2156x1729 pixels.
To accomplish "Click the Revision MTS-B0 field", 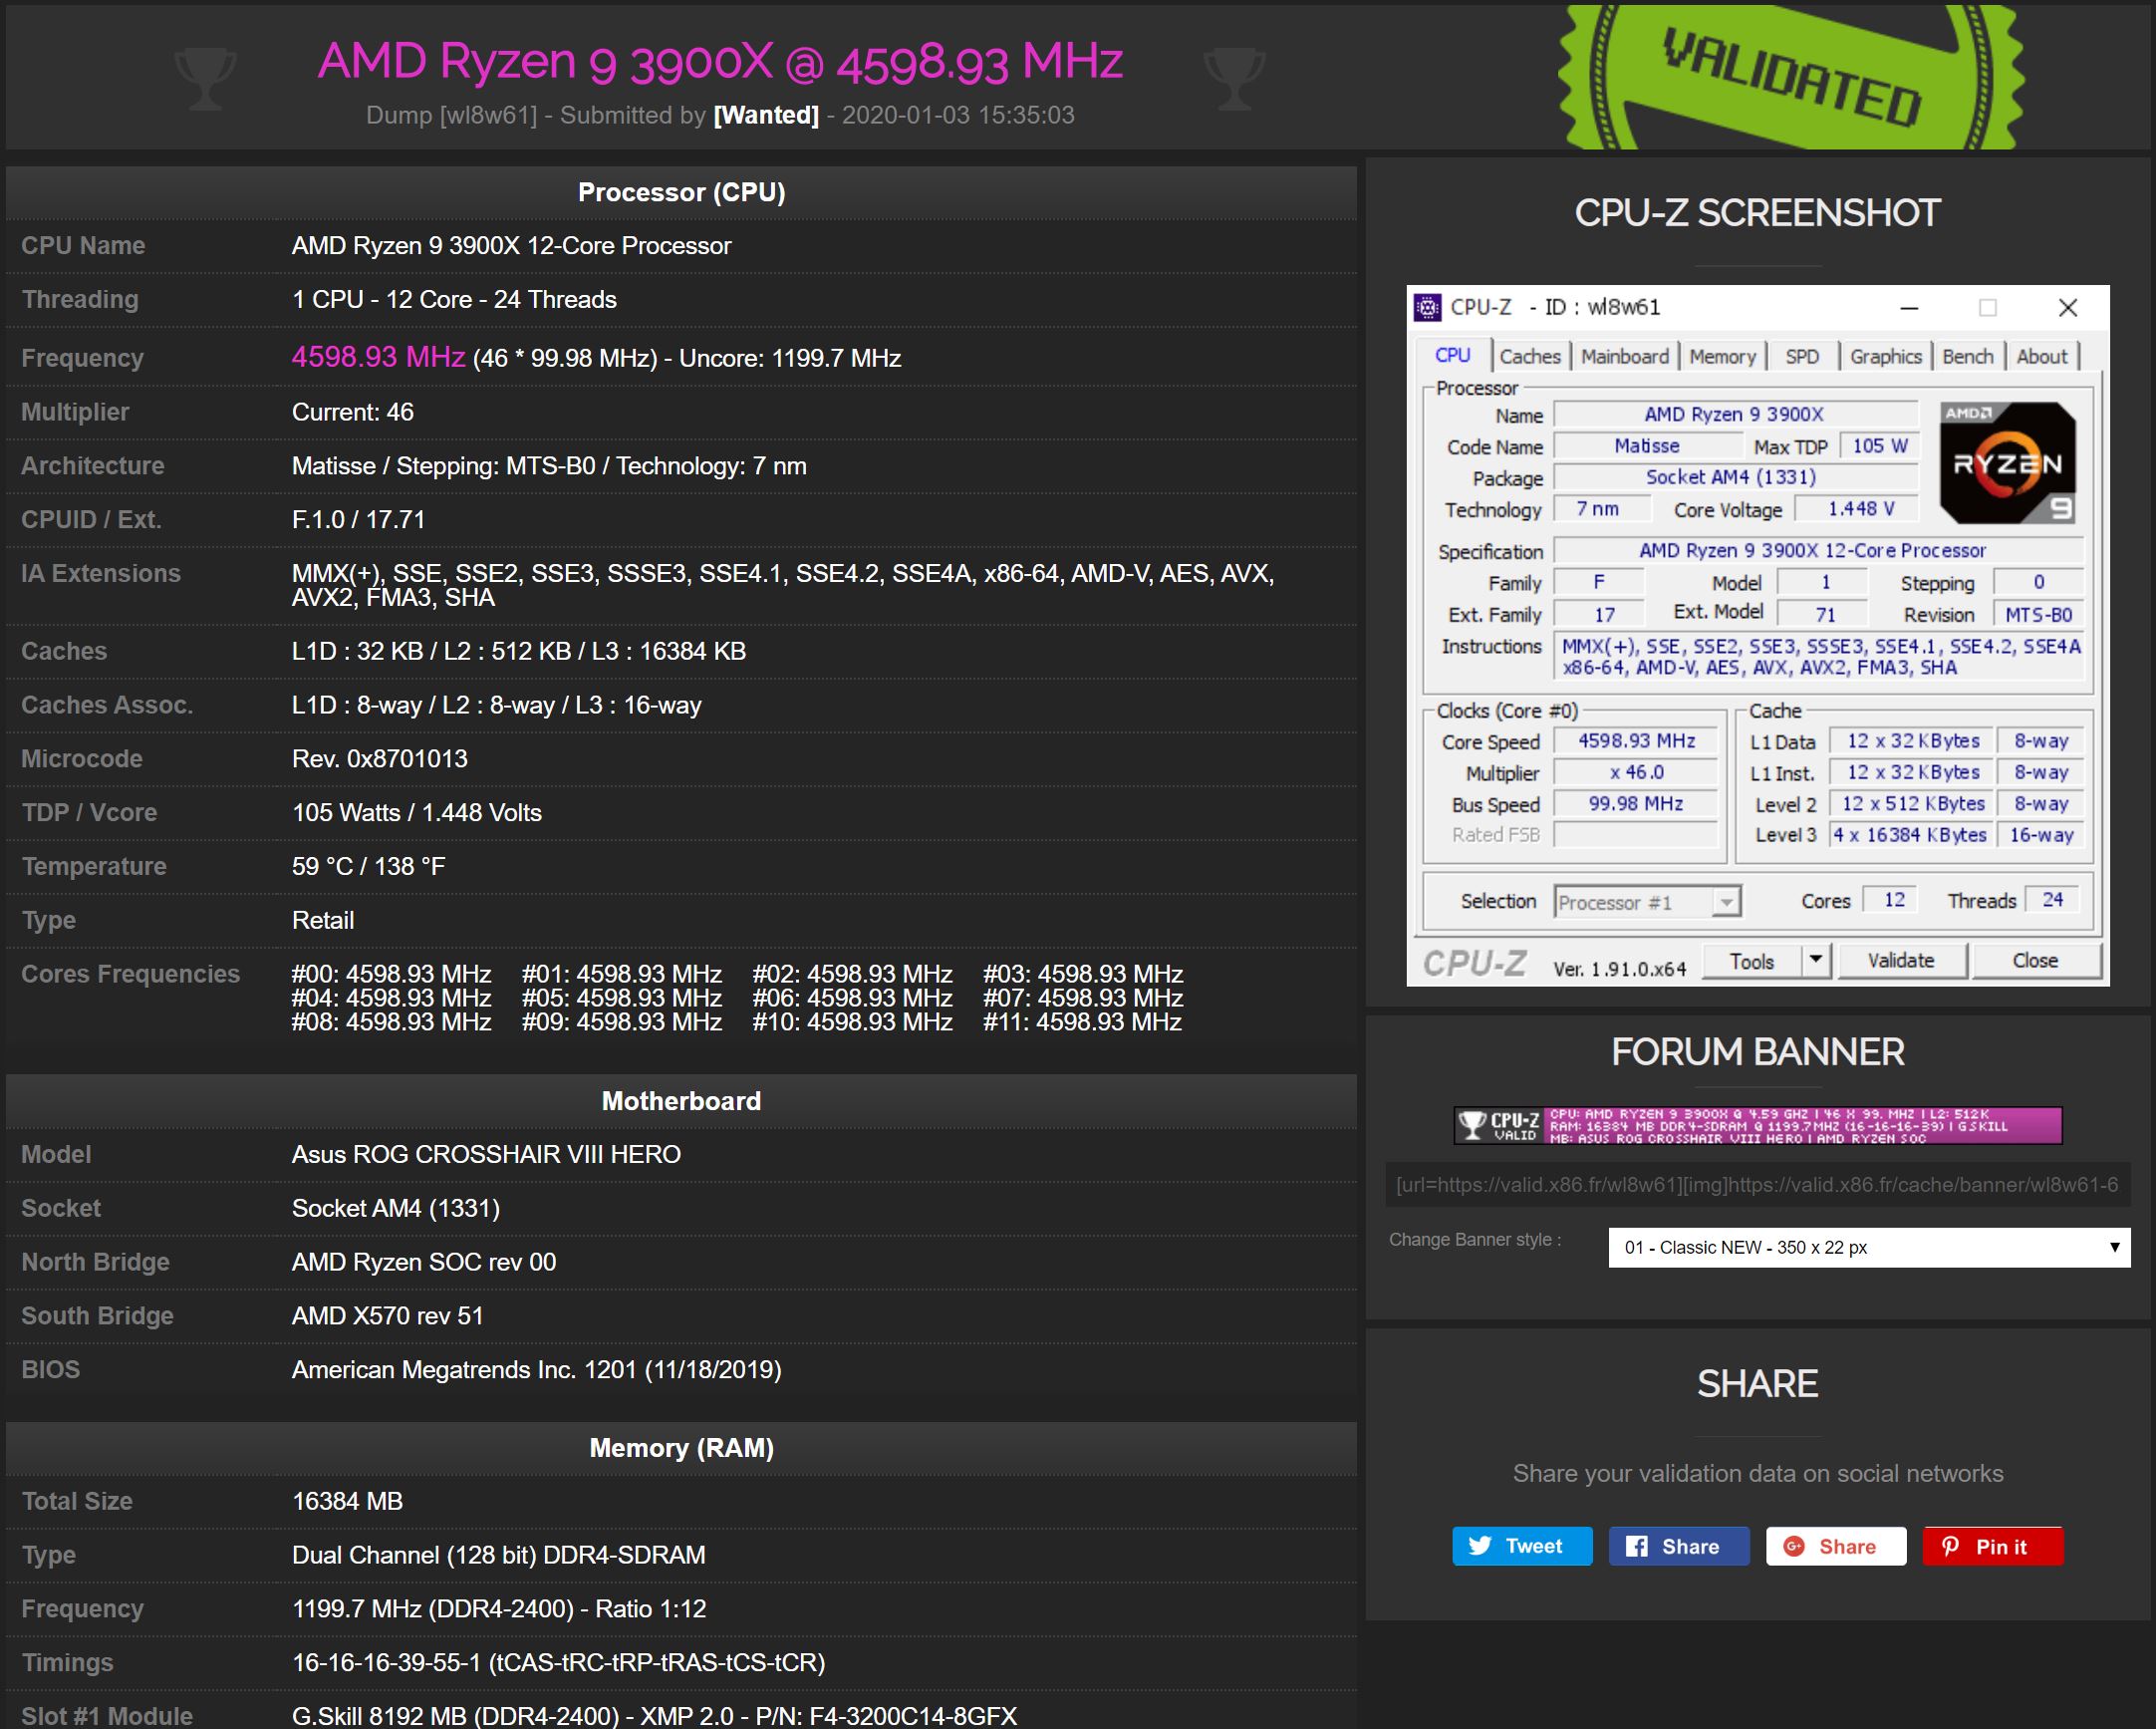I will point(2038,615).
